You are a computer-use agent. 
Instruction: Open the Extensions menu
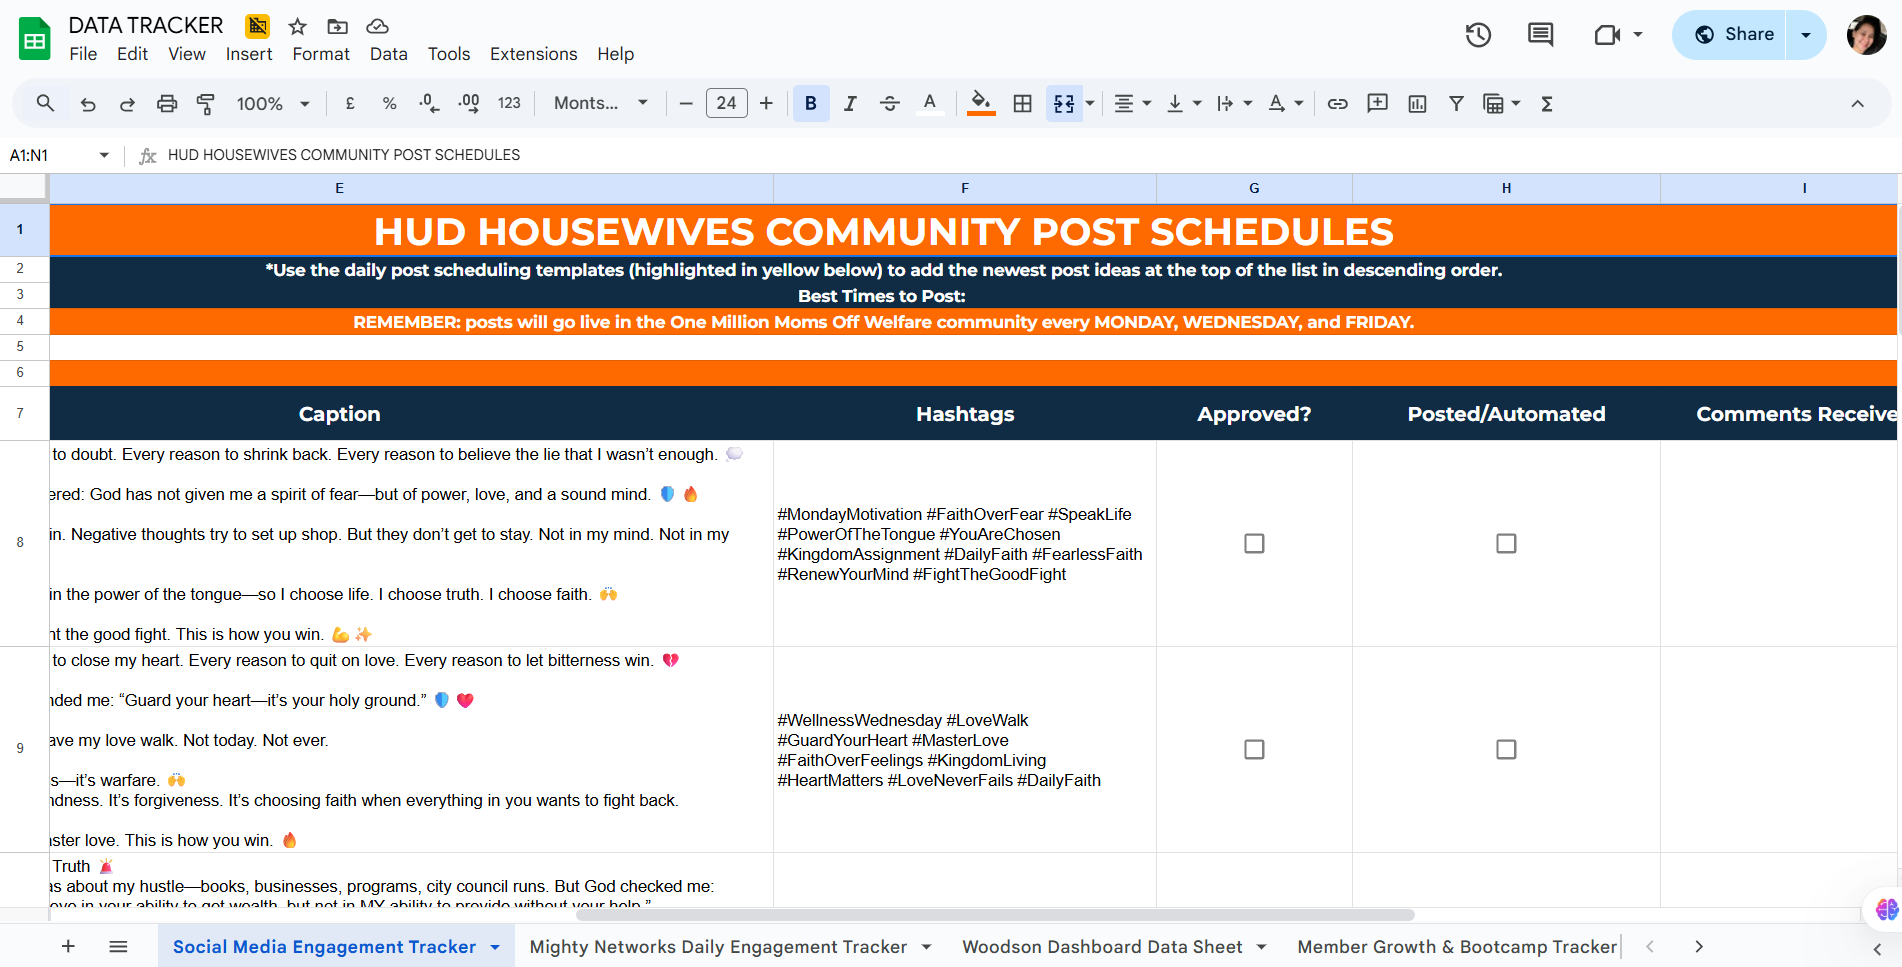coord(533,54)
